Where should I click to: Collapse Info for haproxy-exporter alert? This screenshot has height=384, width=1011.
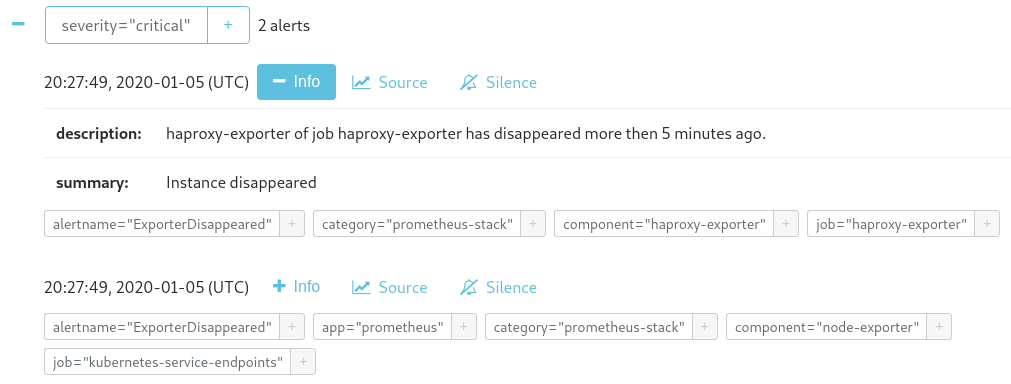point(296,82)
